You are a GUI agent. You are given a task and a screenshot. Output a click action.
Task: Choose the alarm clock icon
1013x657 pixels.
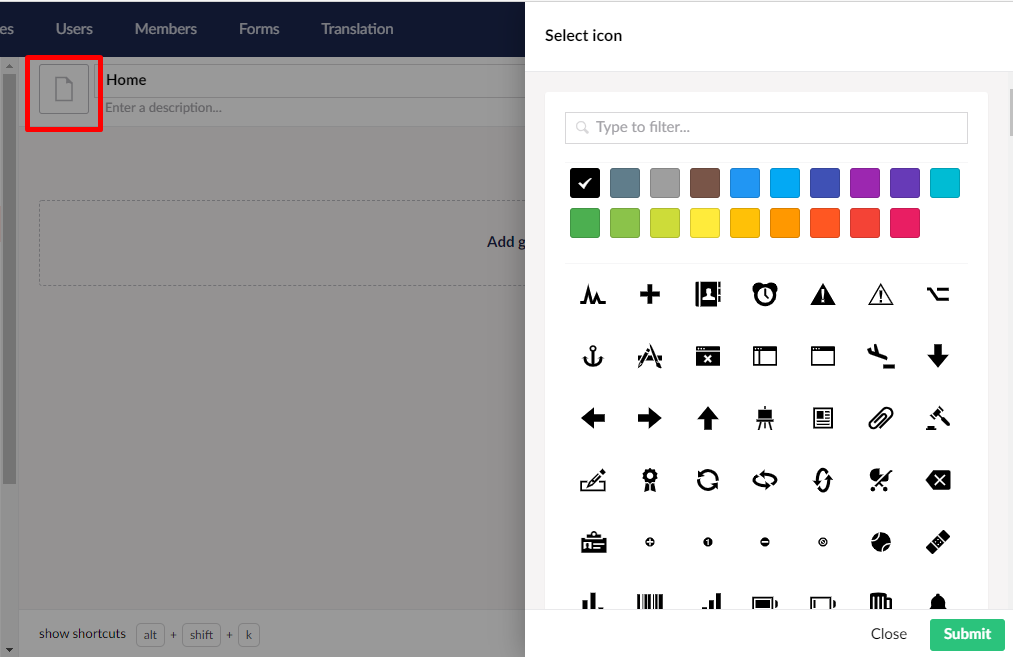tap(764, 294)
